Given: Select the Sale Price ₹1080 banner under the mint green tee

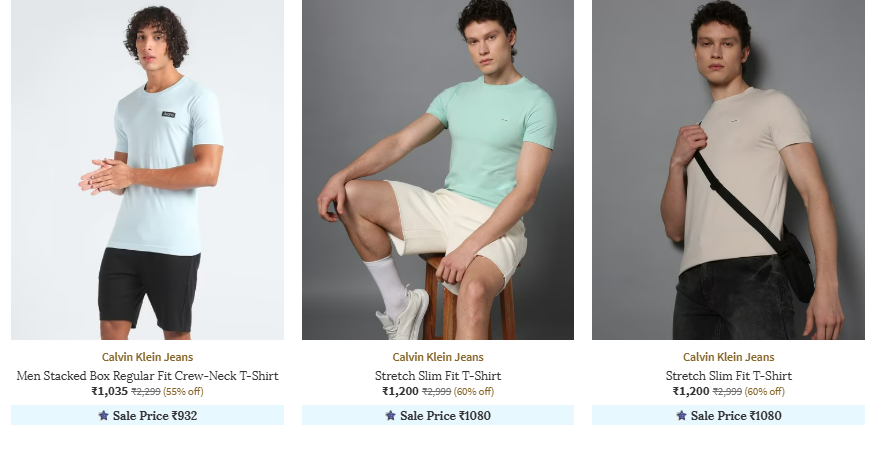Looking at the screenshot, I should click(438, 415).
